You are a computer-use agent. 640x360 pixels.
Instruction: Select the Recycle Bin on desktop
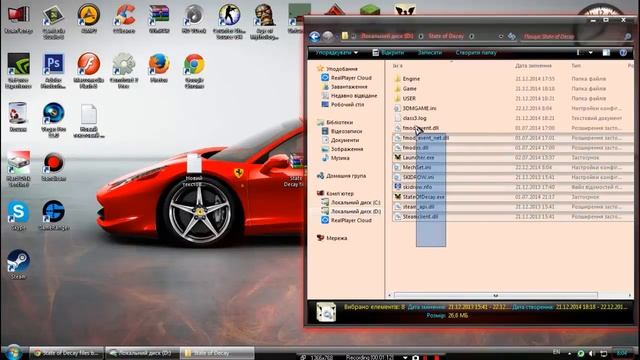[18, 117]
